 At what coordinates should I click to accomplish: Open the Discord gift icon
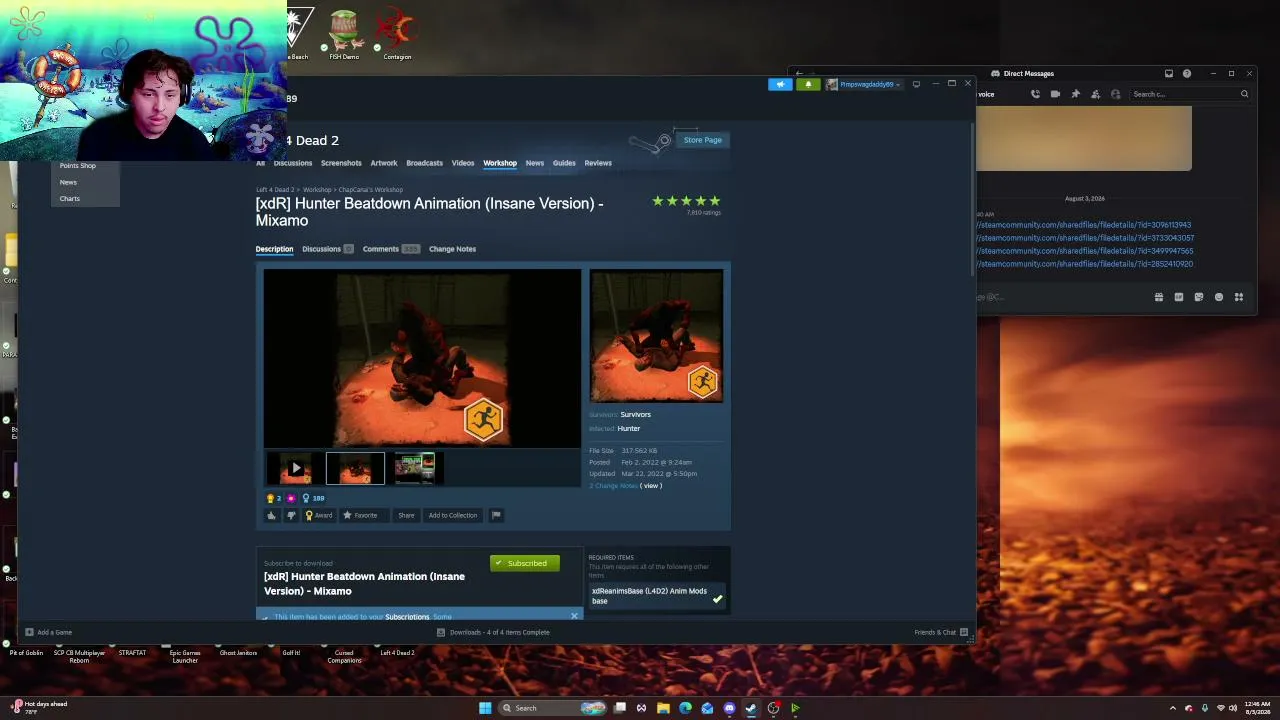[x=1159, y=297]
